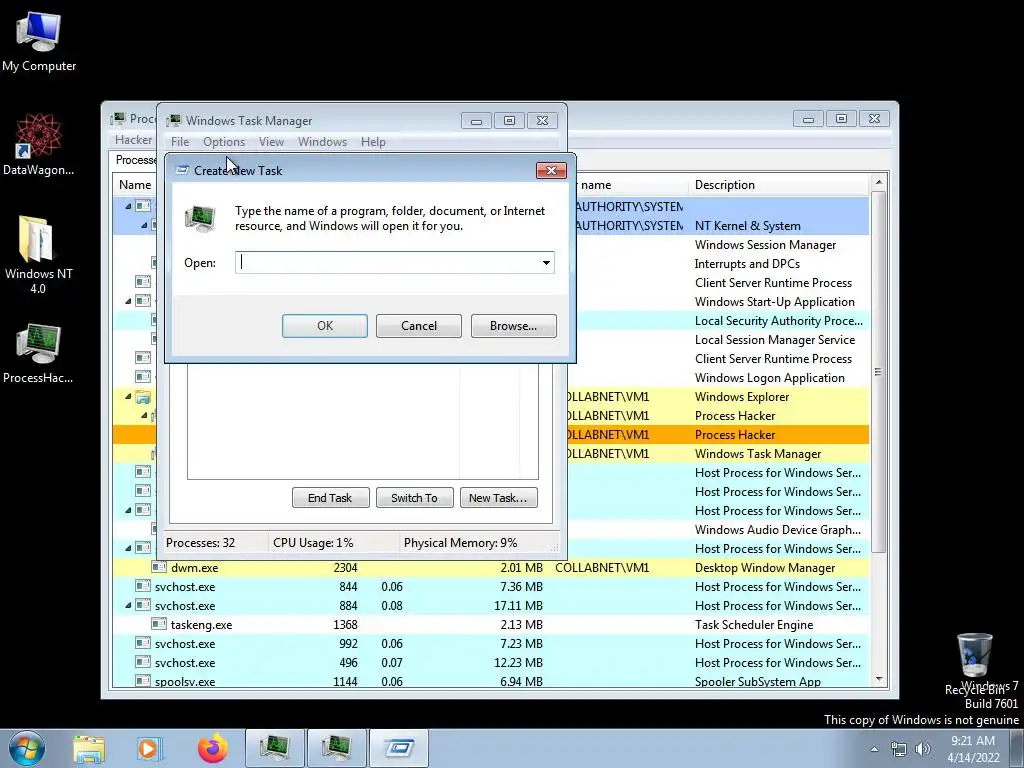
Task: Click OK in Create New Task
Action: [325, 326]
